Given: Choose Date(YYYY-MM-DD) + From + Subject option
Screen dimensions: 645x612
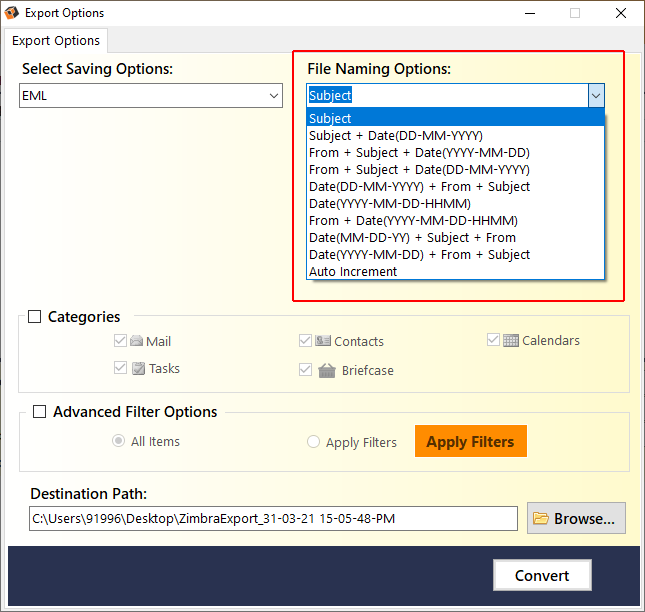Looking at the screenshot, I should point(455,255).
